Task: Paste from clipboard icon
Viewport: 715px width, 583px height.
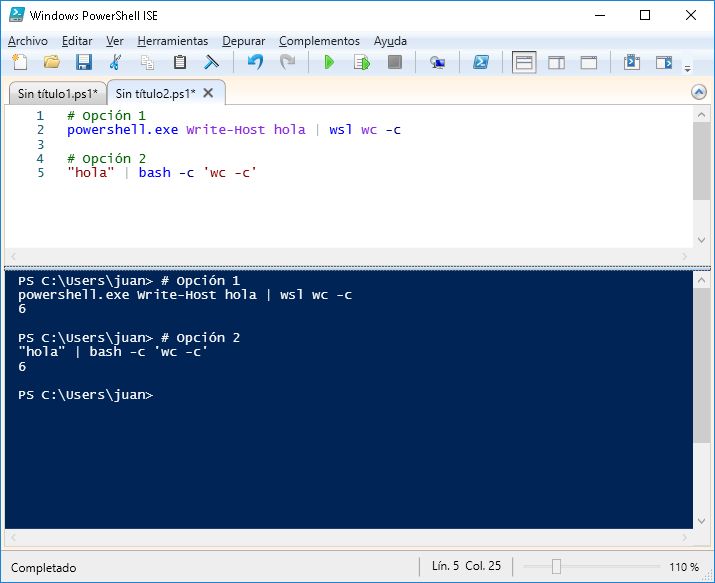Action: click(180, 62)
